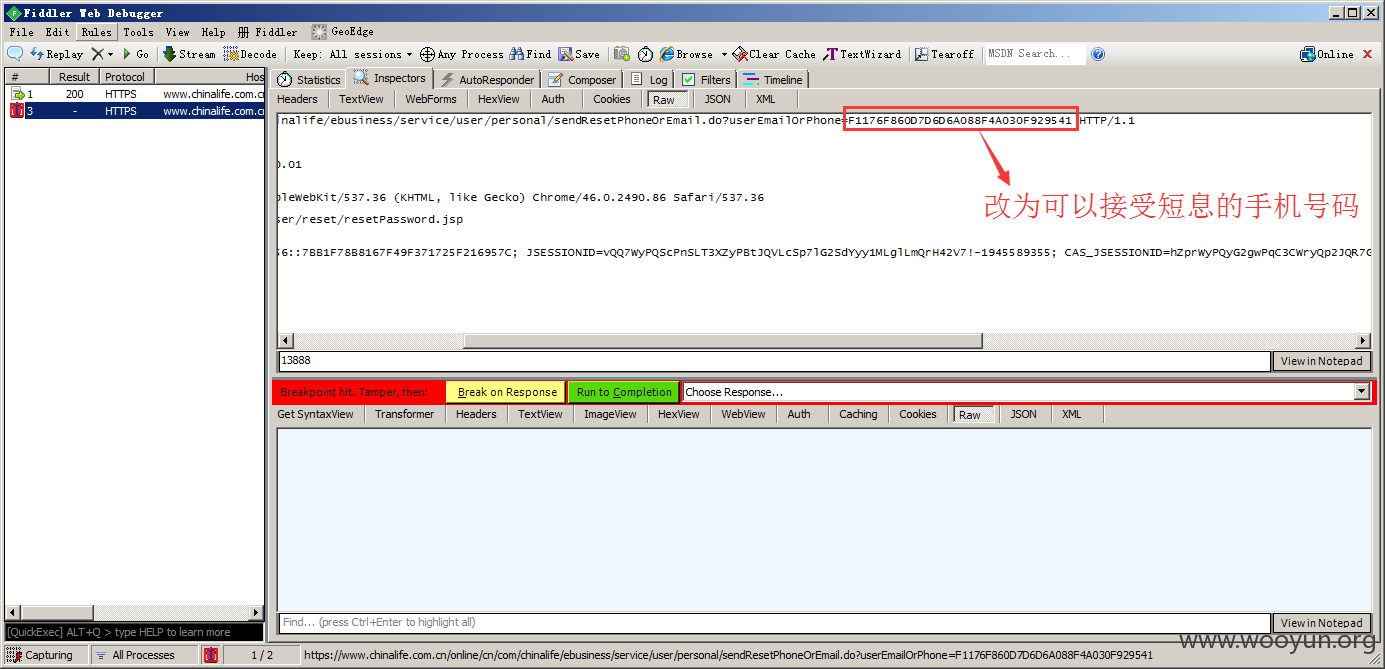The height and width of the screenshot is (669, 1385).
Task: Click the response Find text field
Action: coord(774,622)
